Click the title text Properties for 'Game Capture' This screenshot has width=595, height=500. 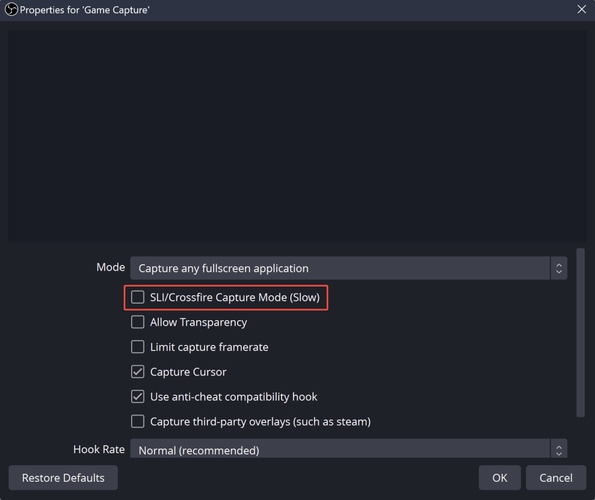(x=85, y=10)
